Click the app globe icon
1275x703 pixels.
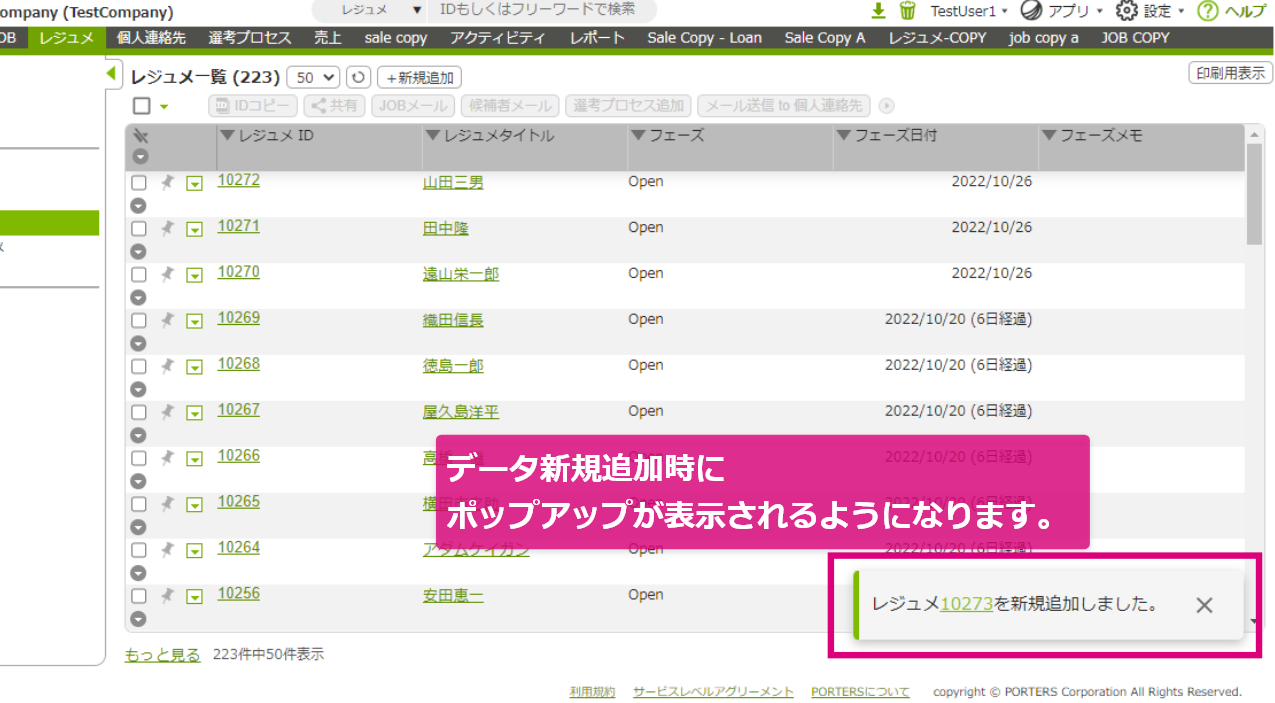(x=1031, y=11)
